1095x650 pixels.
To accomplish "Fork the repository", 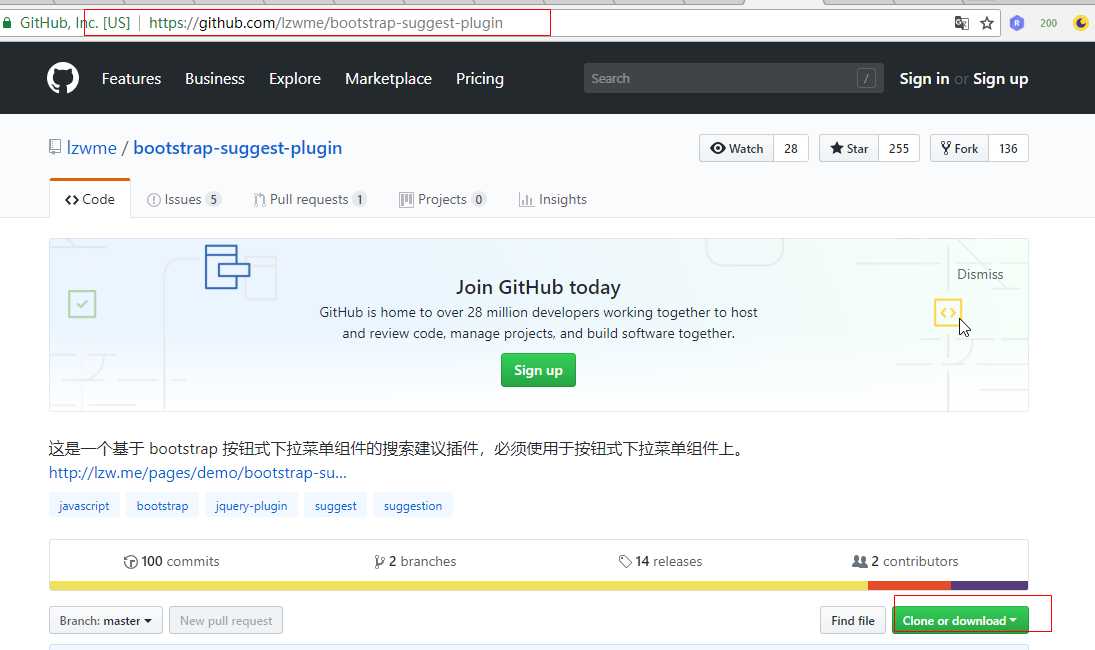I will 960,148.
